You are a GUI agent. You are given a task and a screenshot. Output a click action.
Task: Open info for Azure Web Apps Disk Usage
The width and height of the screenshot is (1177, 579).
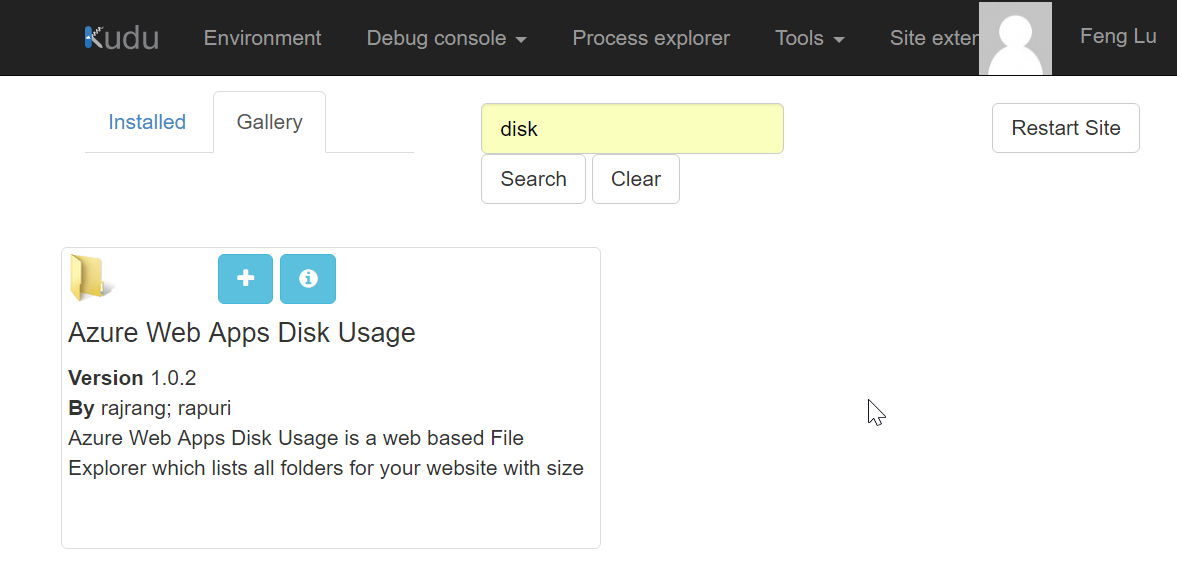pos(307,279)
